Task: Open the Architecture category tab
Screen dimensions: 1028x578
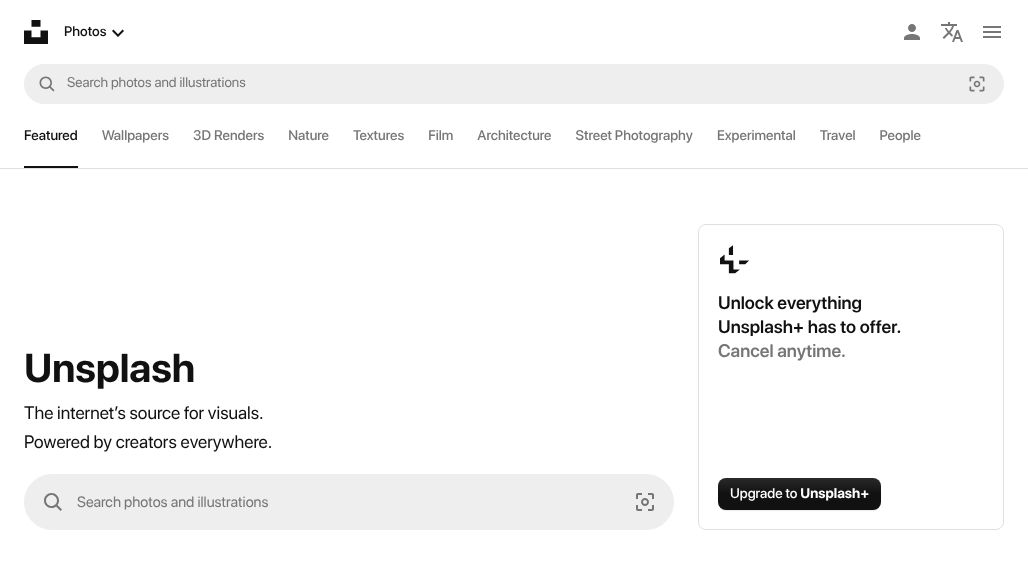Action: (x=514, y=135)
